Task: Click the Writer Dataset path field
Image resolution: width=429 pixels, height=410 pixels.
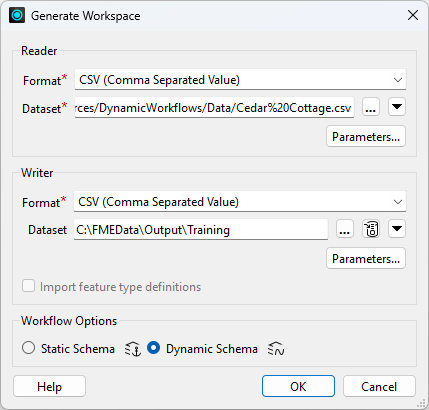Action: coord(201,230)
